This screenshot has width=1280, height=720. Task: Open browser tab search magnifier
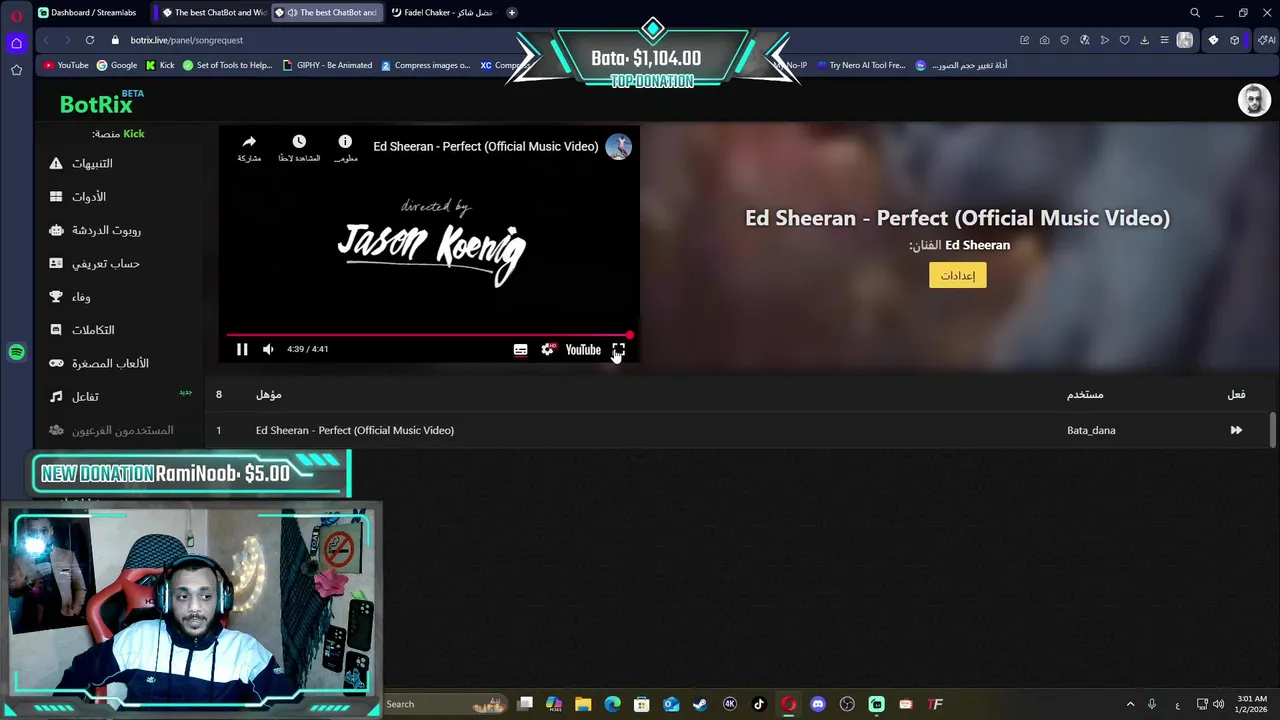pos(1195,13)
